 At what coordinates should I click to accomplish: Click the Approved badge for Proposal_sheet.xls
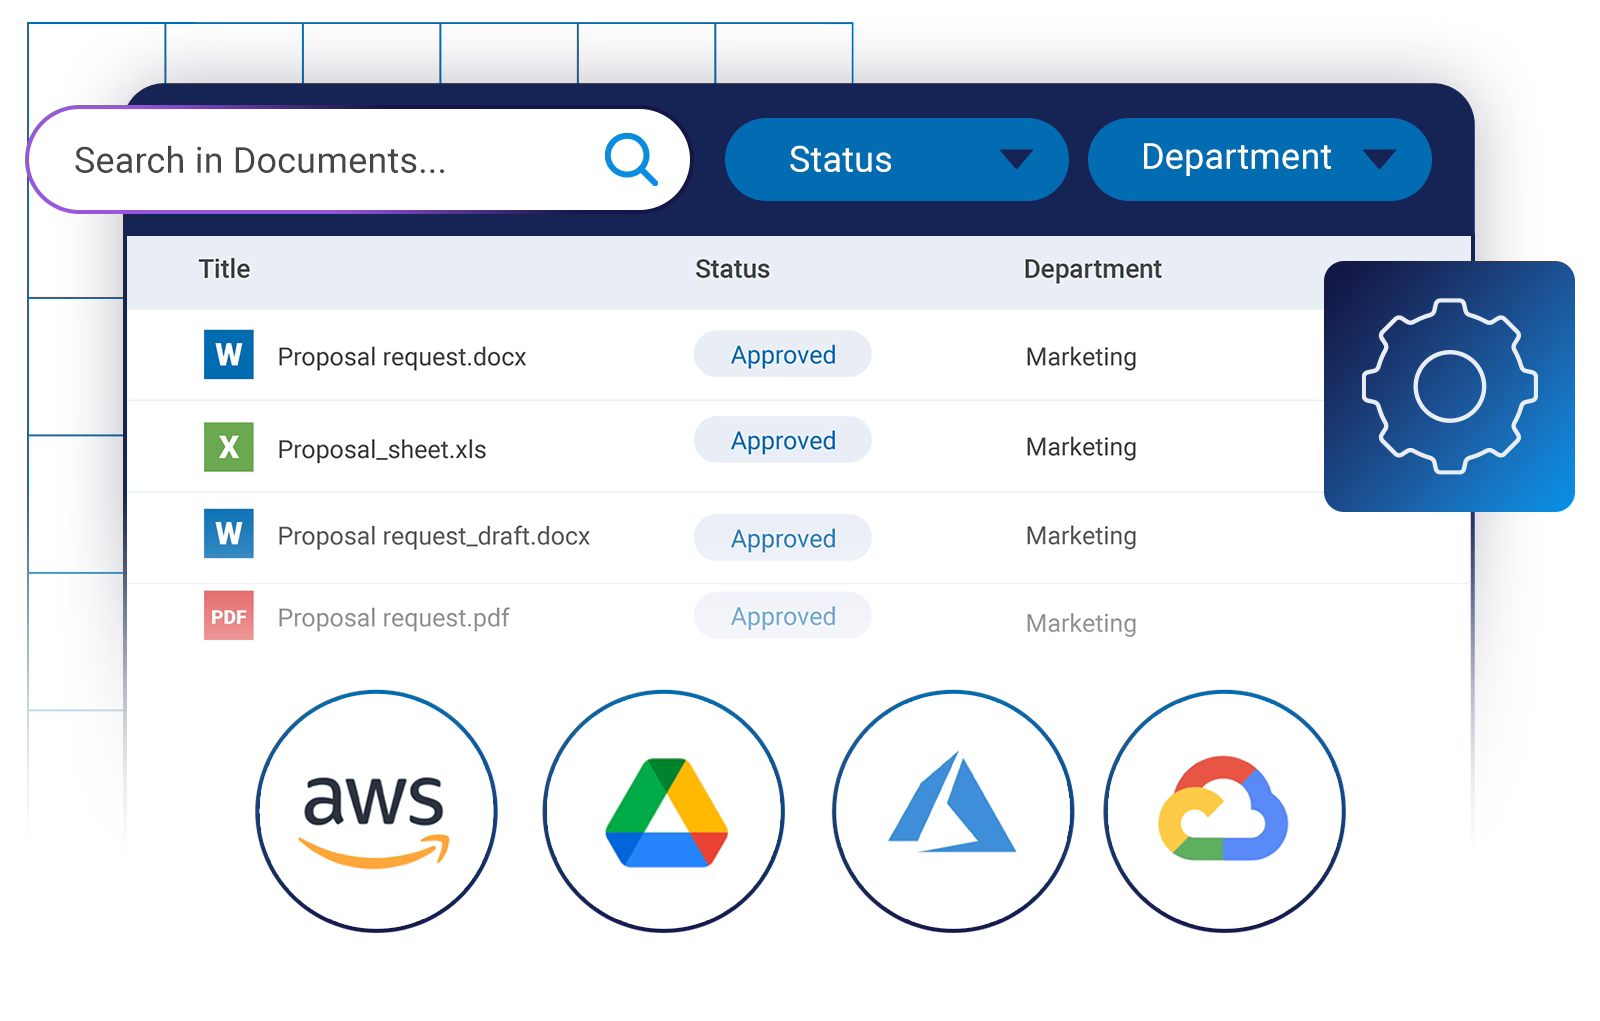783,440
